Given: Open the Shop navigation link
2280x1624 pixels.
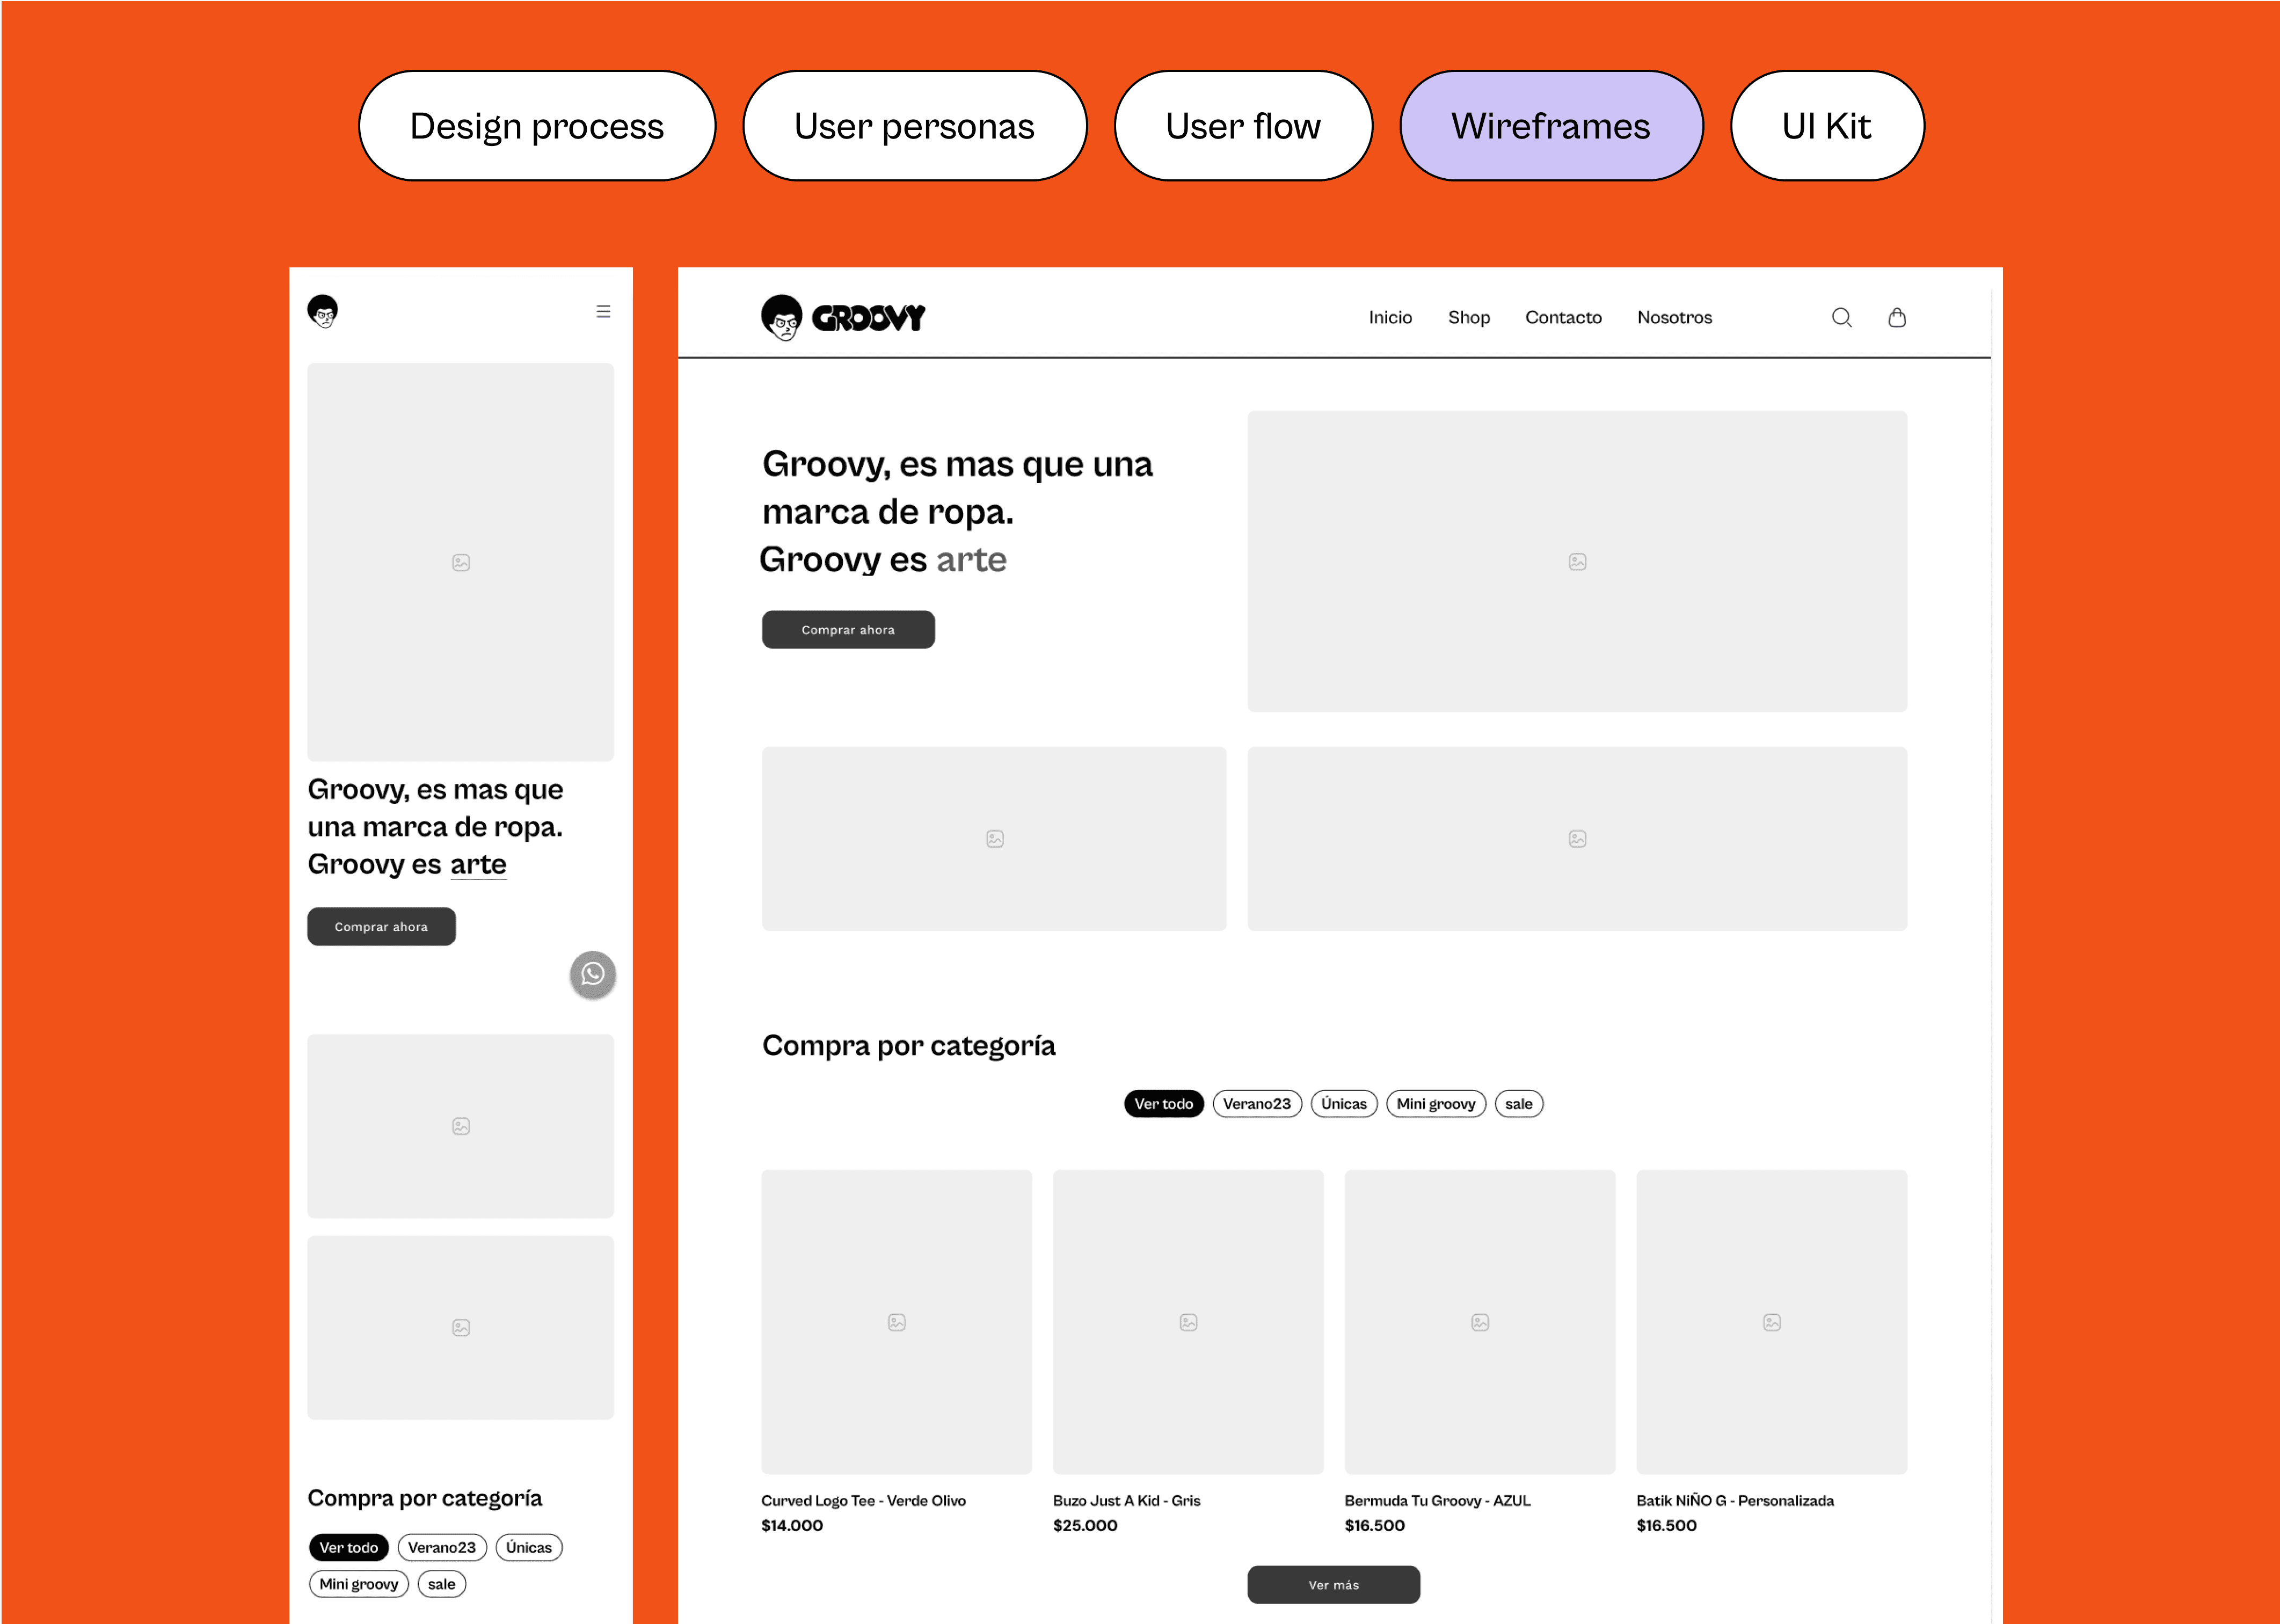Looking at the screenshot, I should click(x=1468, y=317).
